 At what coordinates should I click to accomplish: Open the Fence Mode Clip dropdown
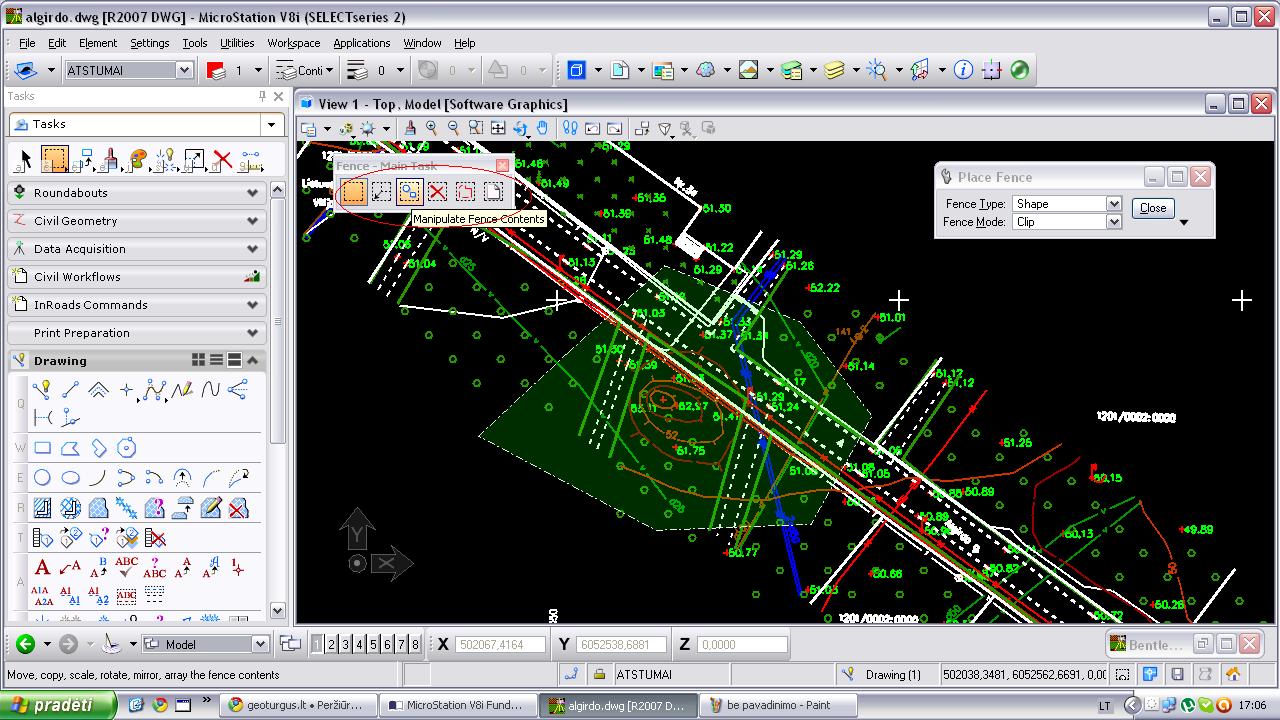(x=1067, y=222)
